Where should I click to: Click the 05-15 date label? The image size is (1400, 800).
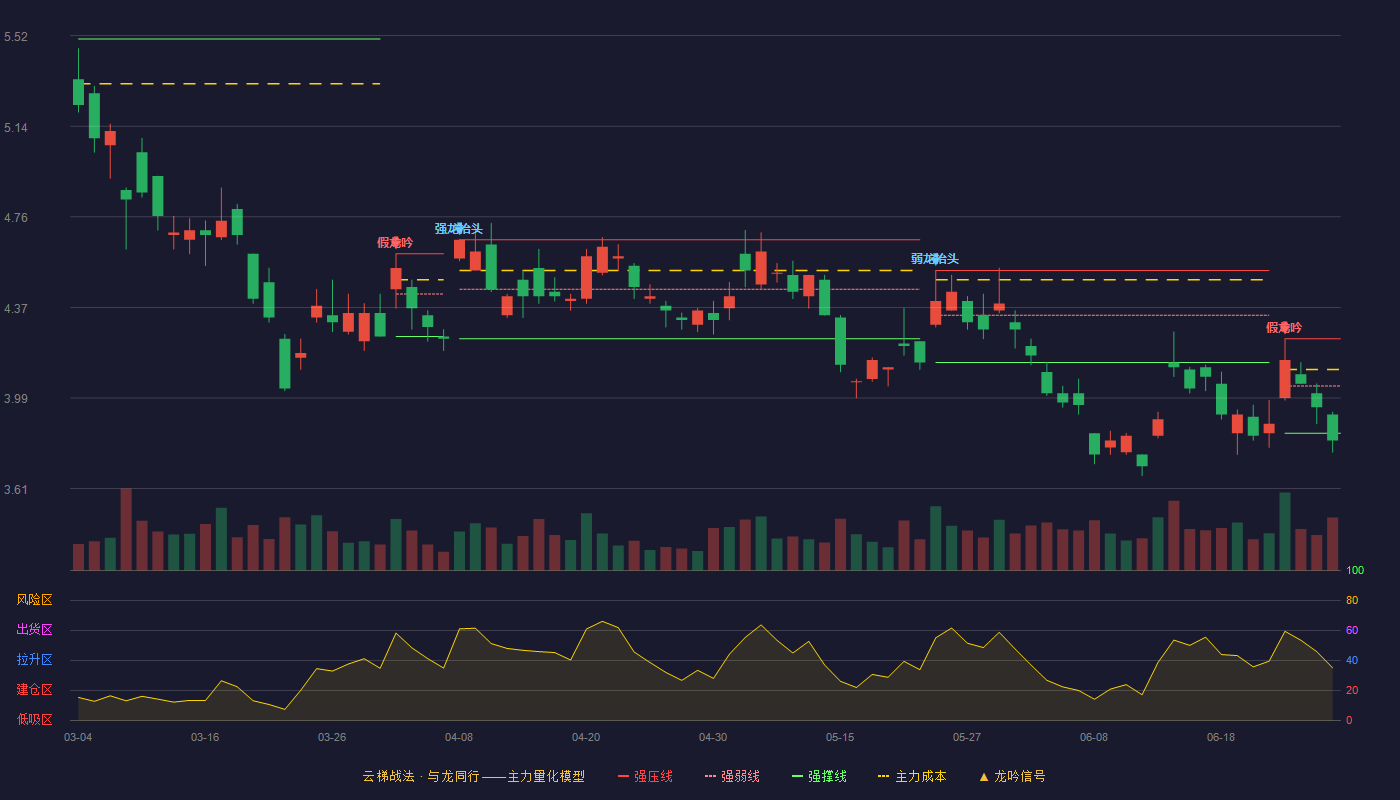pyautogui.click(x=840, y=737)
